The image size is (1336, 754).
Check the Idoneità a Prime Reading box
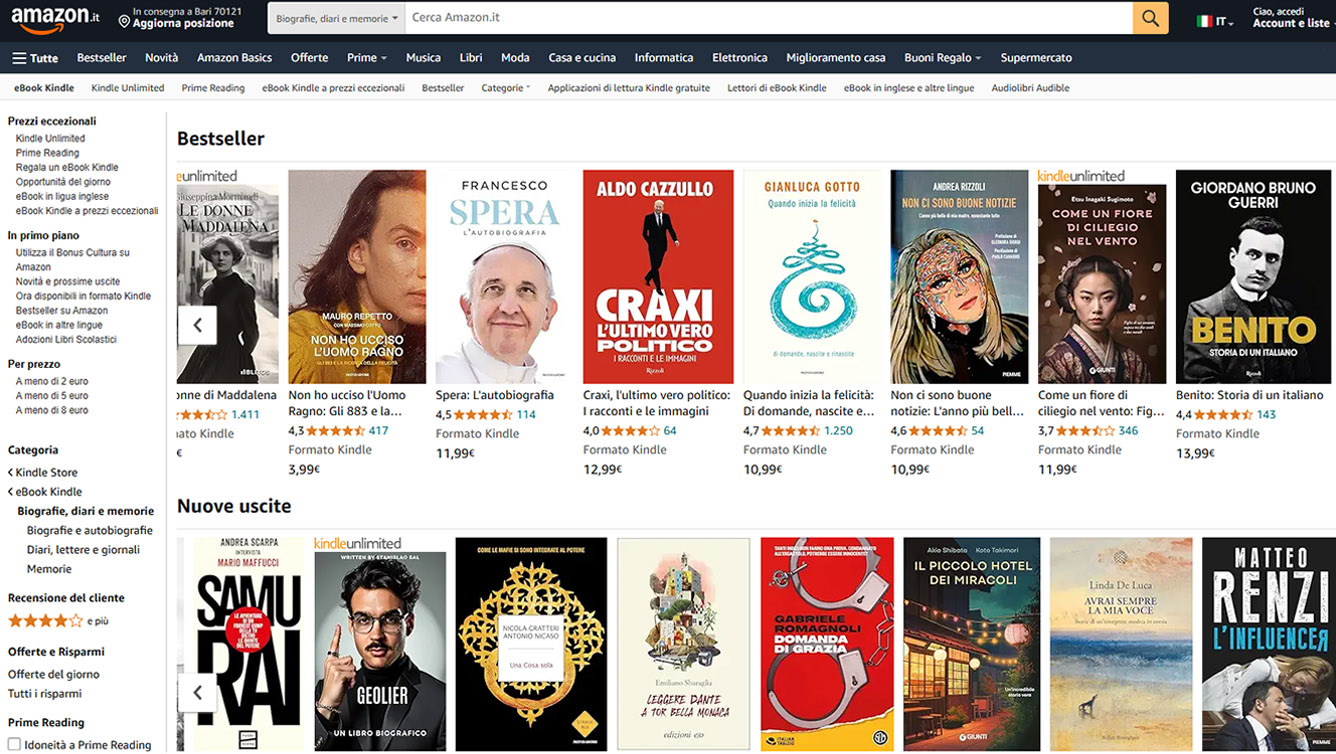point(14,745)
